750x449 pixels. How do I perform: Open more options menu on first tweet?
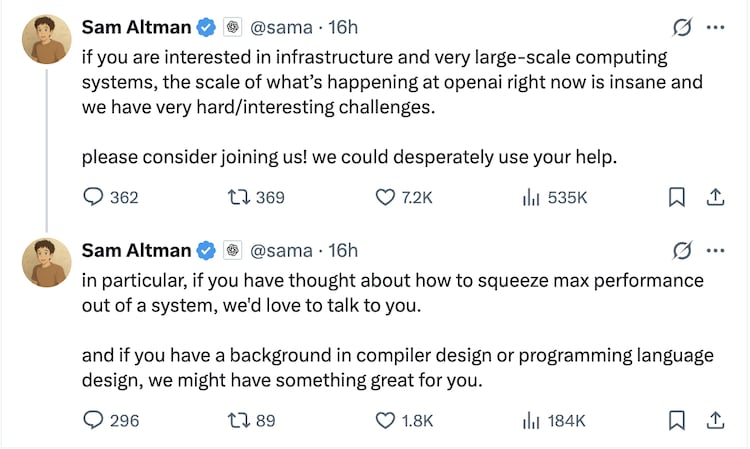[x=715, y=26]
